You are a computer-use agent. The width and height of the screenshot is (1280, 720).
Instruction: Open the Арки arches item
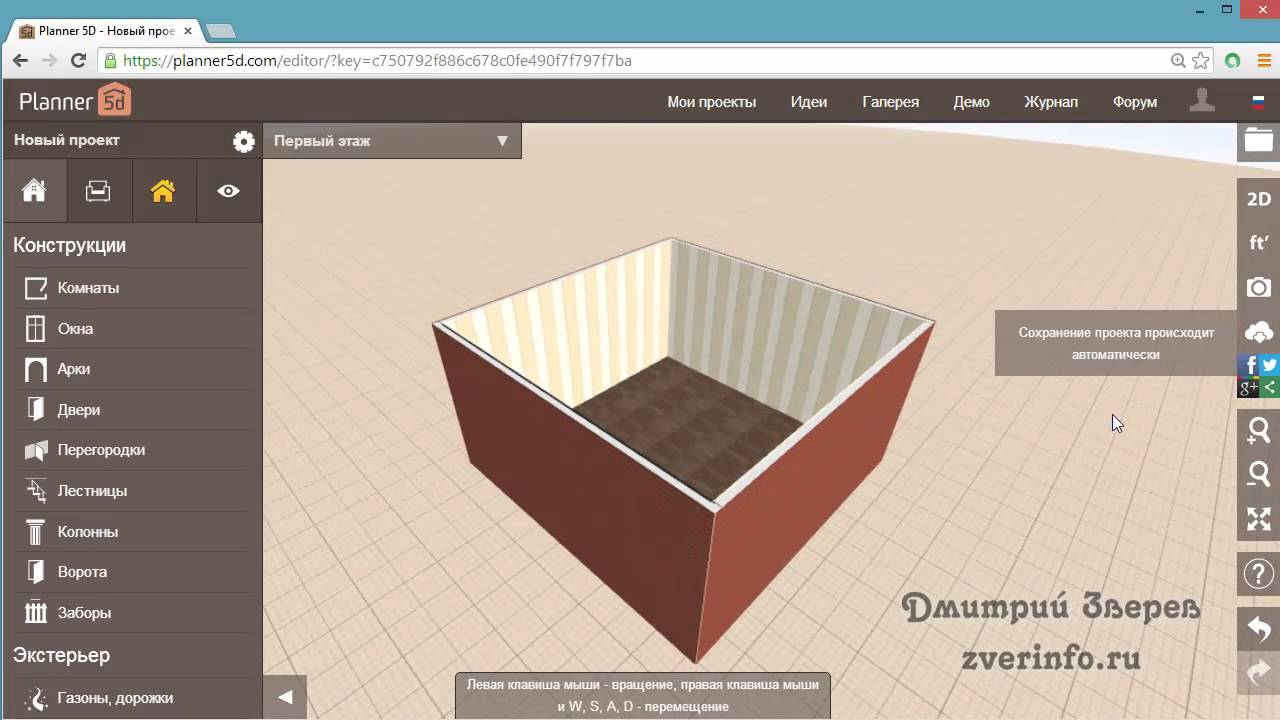tap(131, 369)
